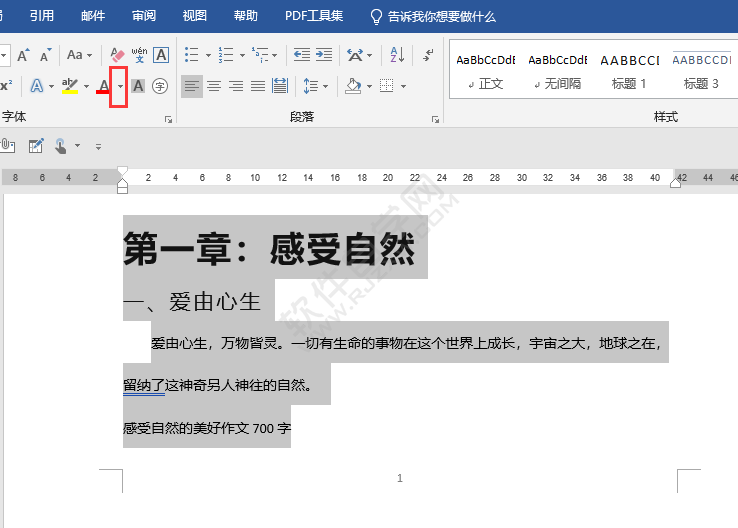Screen dimensions: 738x528
Task: Expand the text highlight color dropdown arrow
Action: coord(86,86)
